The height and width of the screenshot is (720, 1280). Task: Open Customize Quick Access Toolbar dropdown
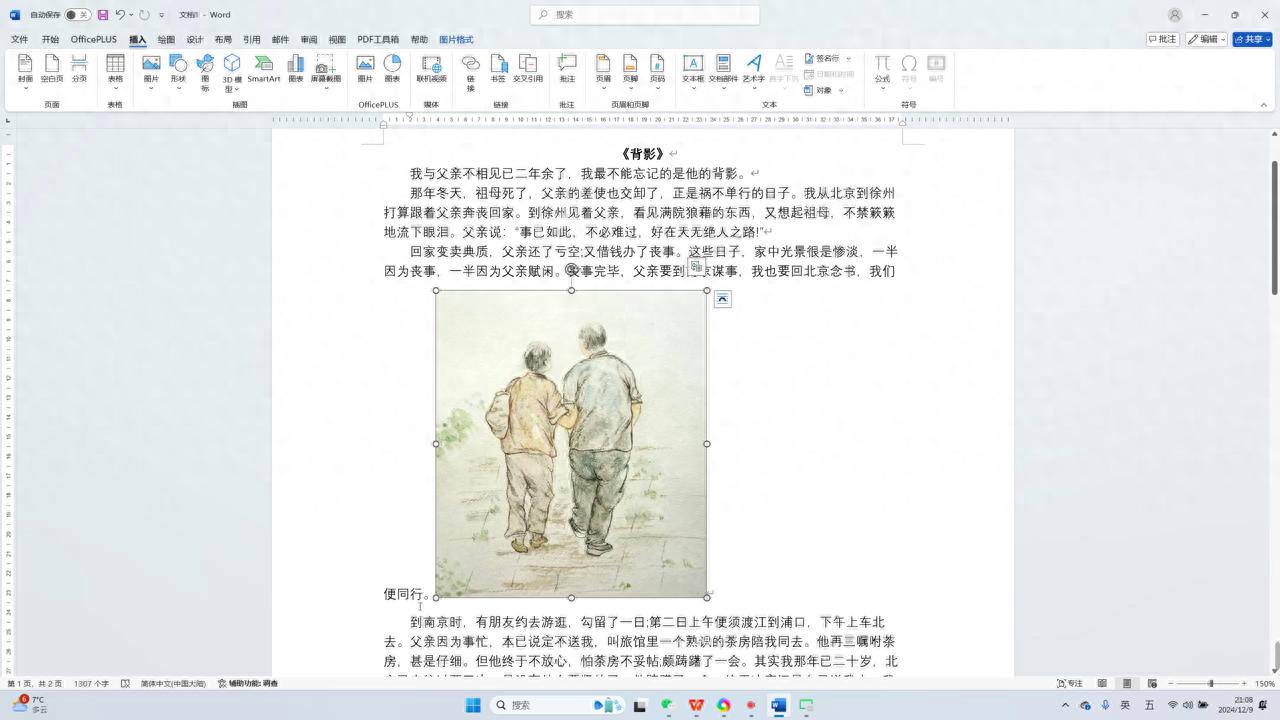click(162, 15)
